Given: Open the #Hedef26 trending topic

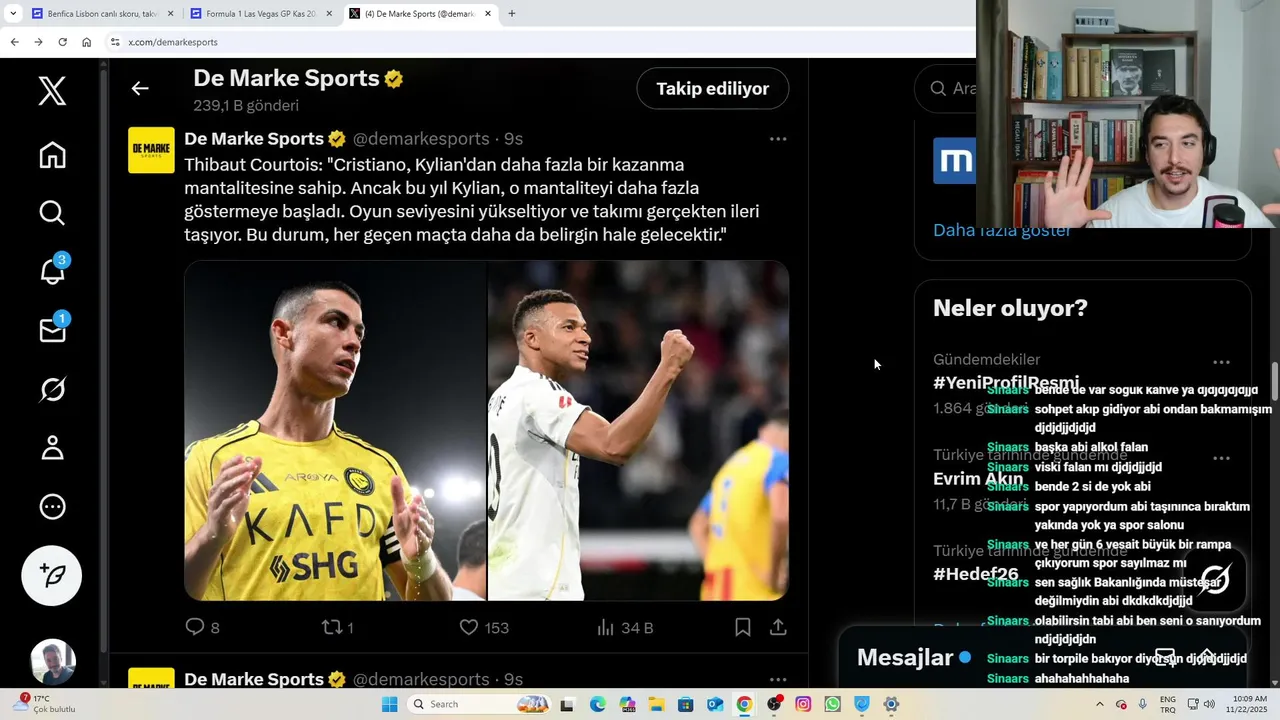Looking at the screenshot, I should coord(976,574).
